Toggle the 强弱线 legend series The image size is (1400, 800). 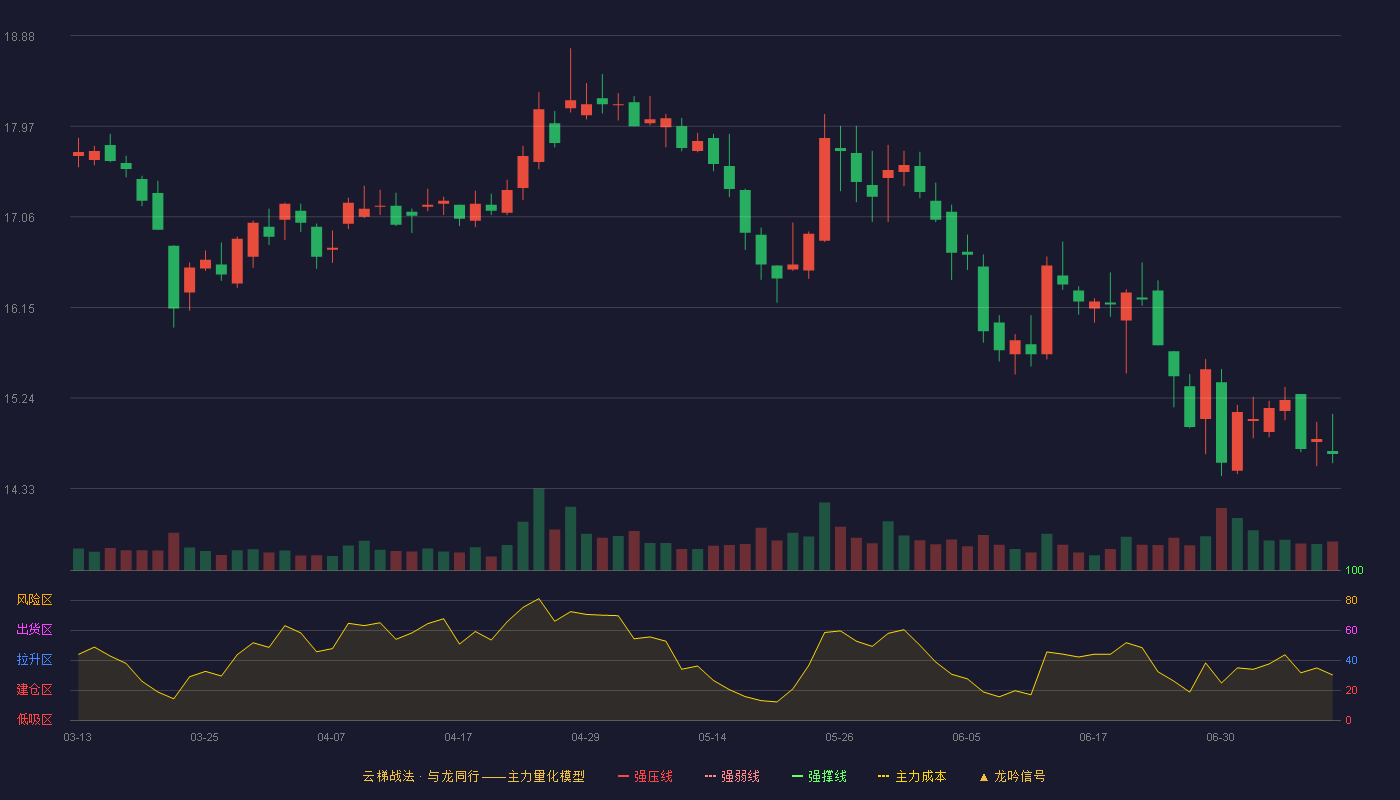[x=732, y=776]
